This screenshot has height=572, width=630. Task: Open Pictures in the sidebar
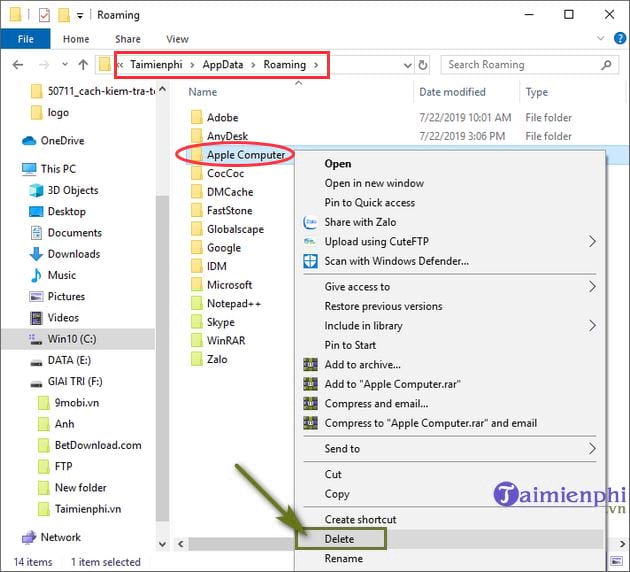(57, 296)
